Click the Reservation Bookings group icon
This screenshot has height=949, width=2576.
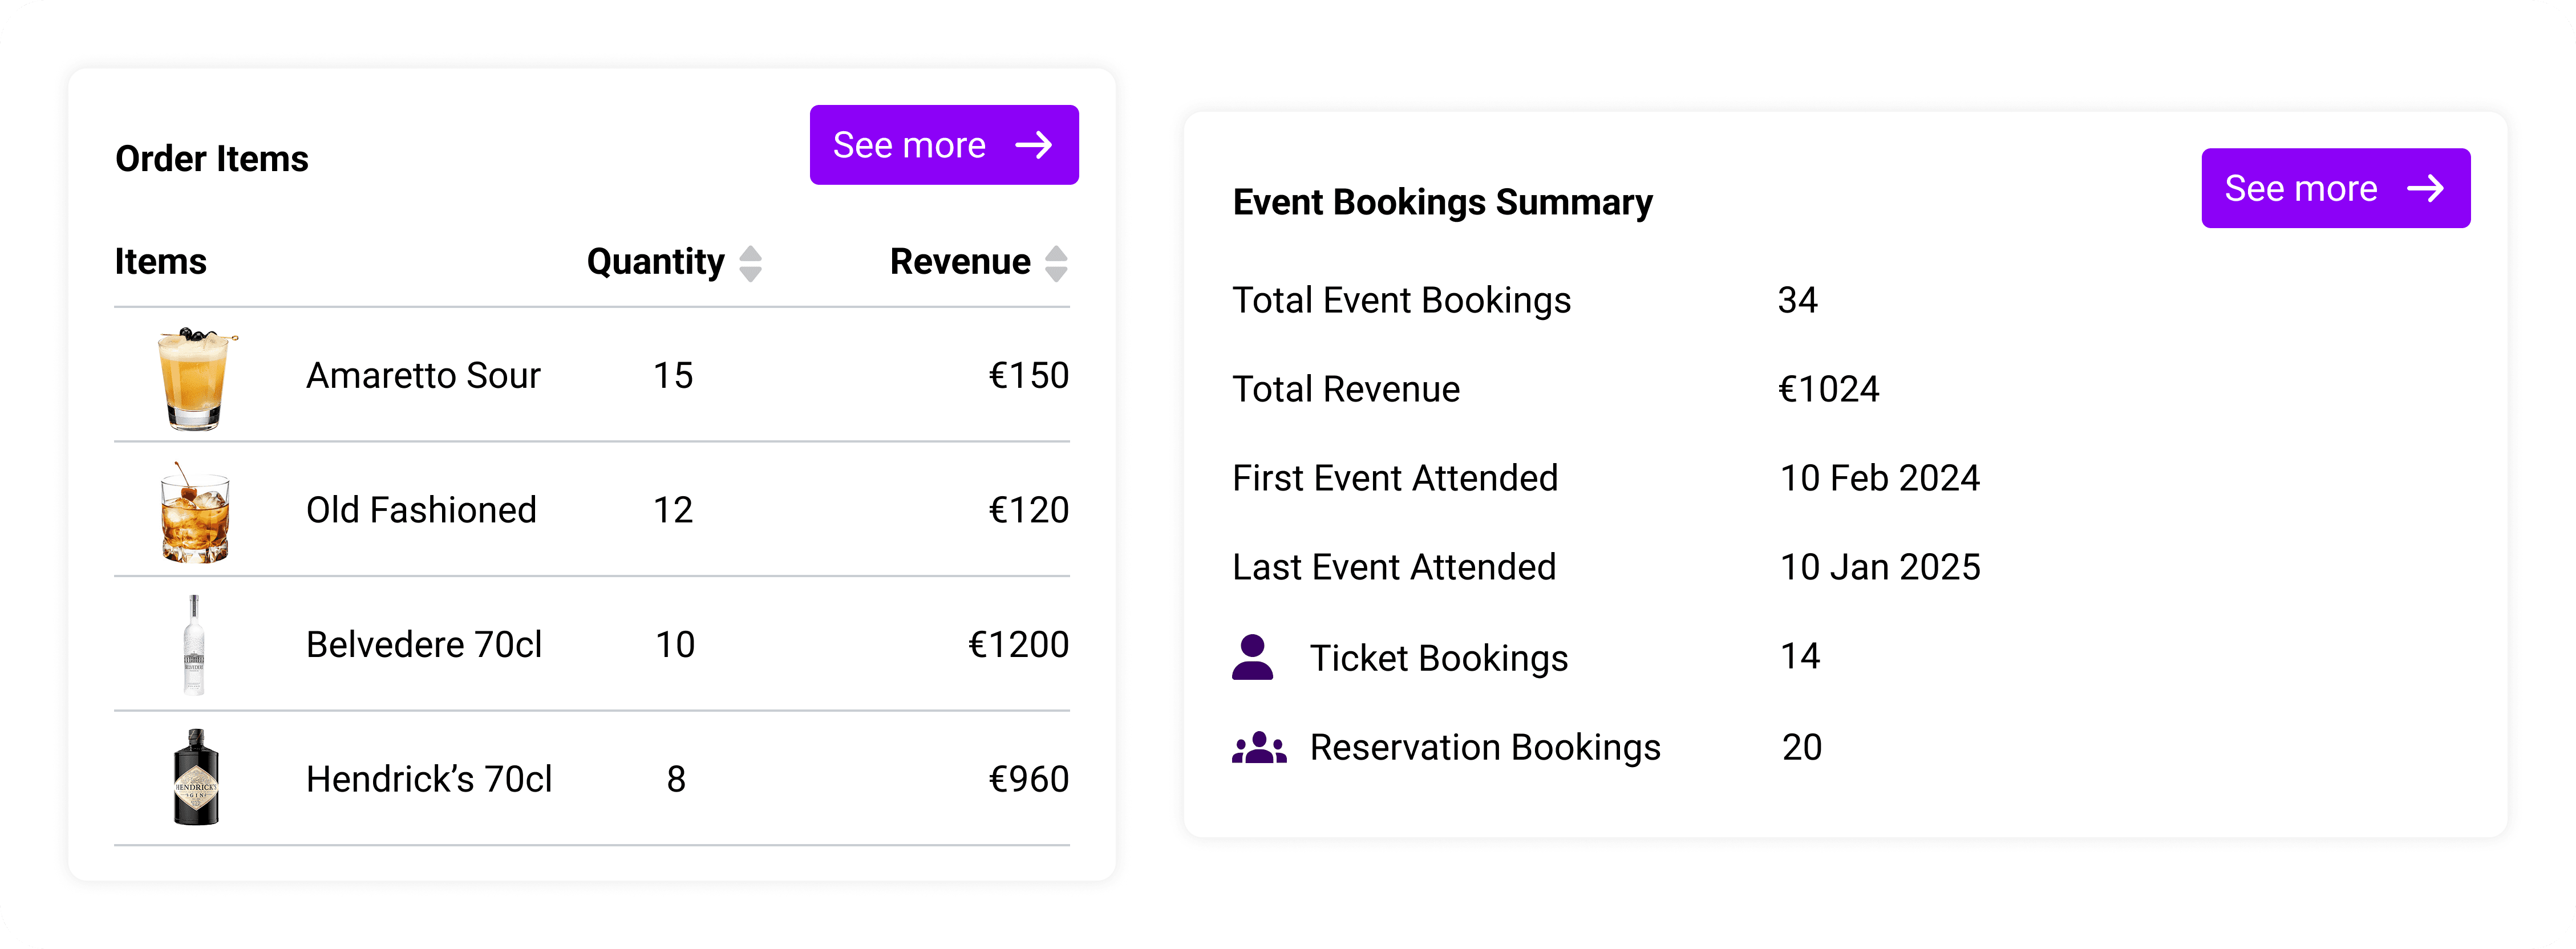[x=1259, y=748]
